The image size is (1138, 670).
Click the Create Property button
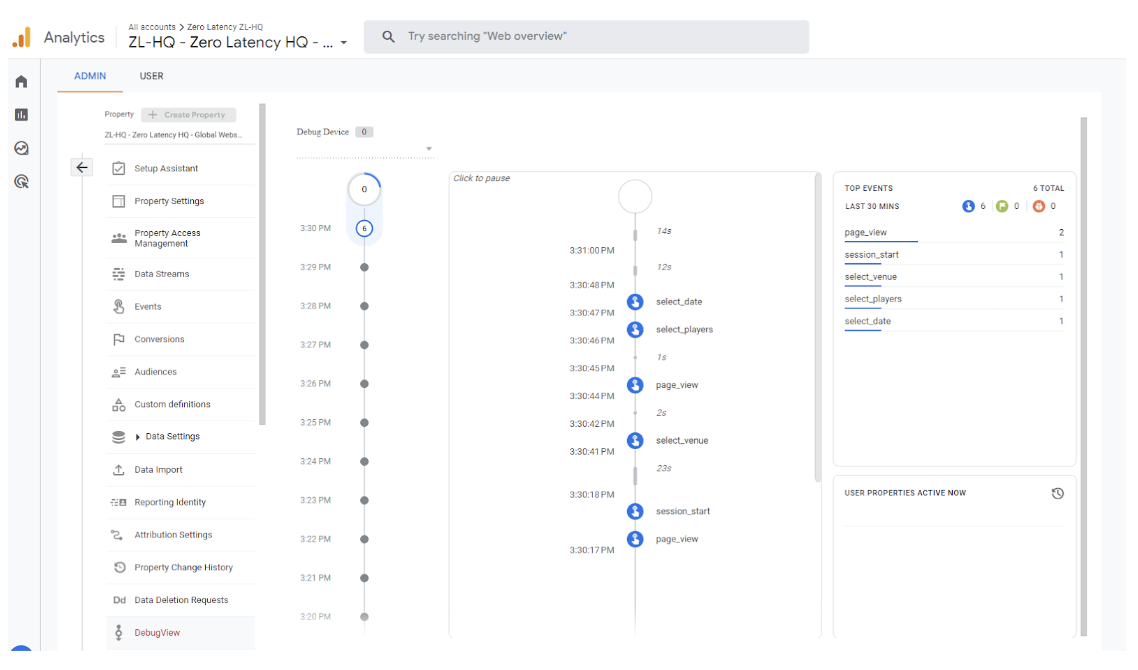pyautogui.click(x=188, y=115)
